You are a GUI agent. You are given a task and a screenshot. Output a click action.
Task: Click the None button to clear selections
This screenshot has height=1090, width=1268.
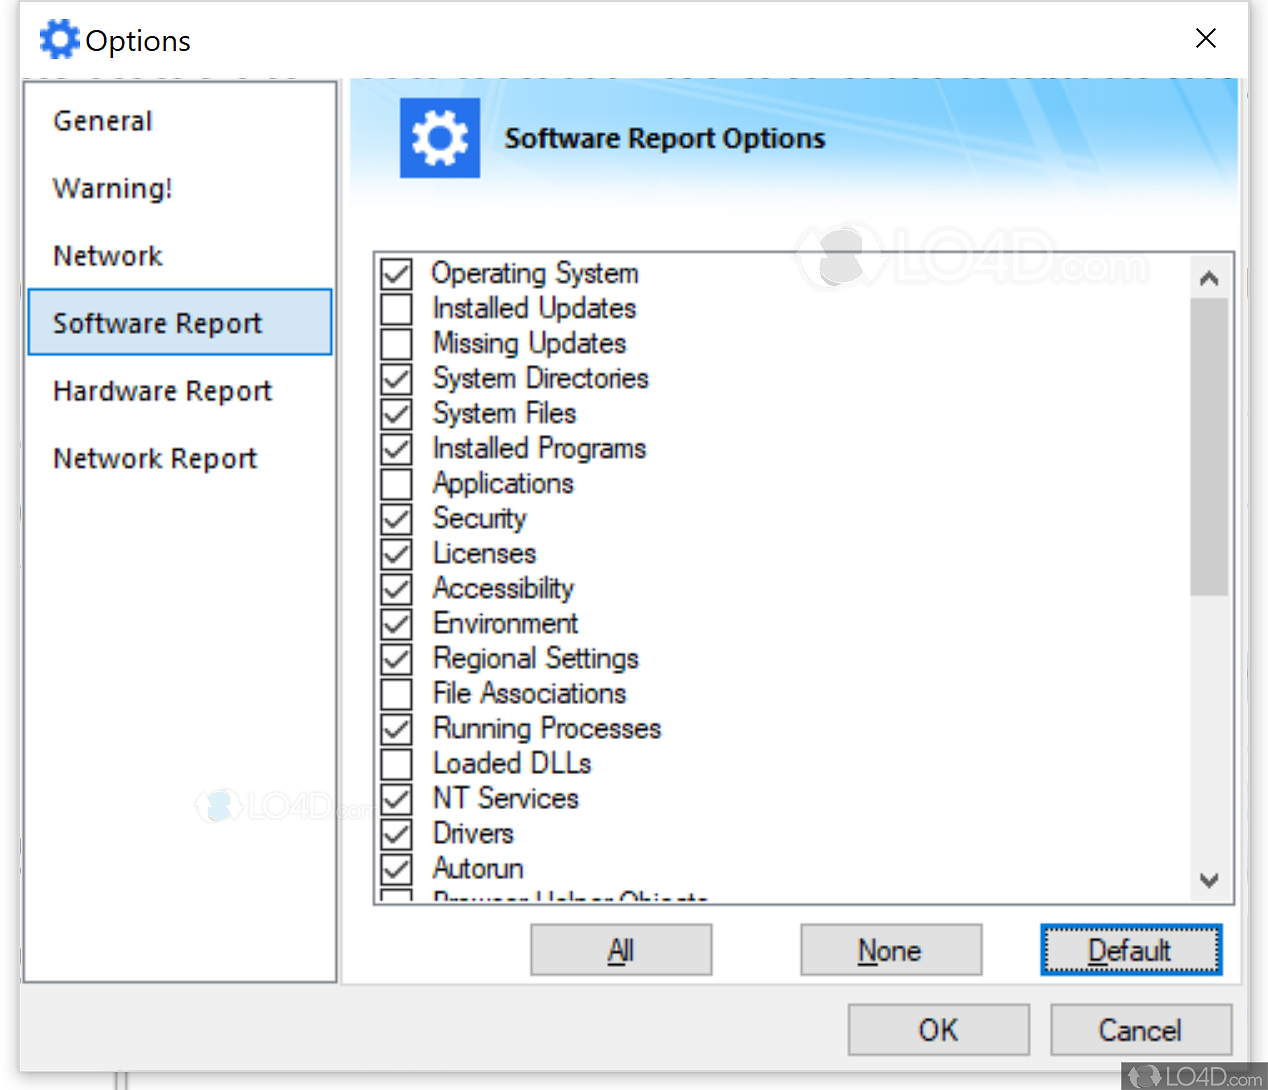(890, 950)
